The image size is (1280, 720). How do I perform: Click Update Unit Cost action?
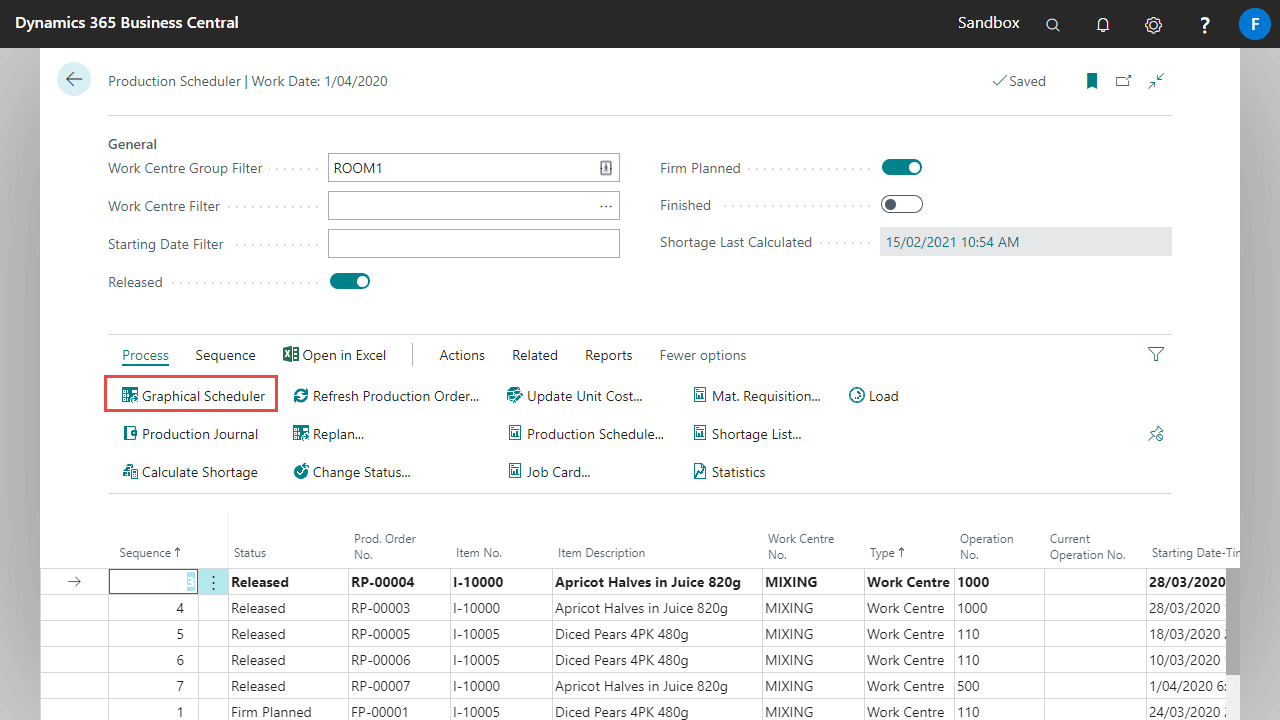pos(574,396)
